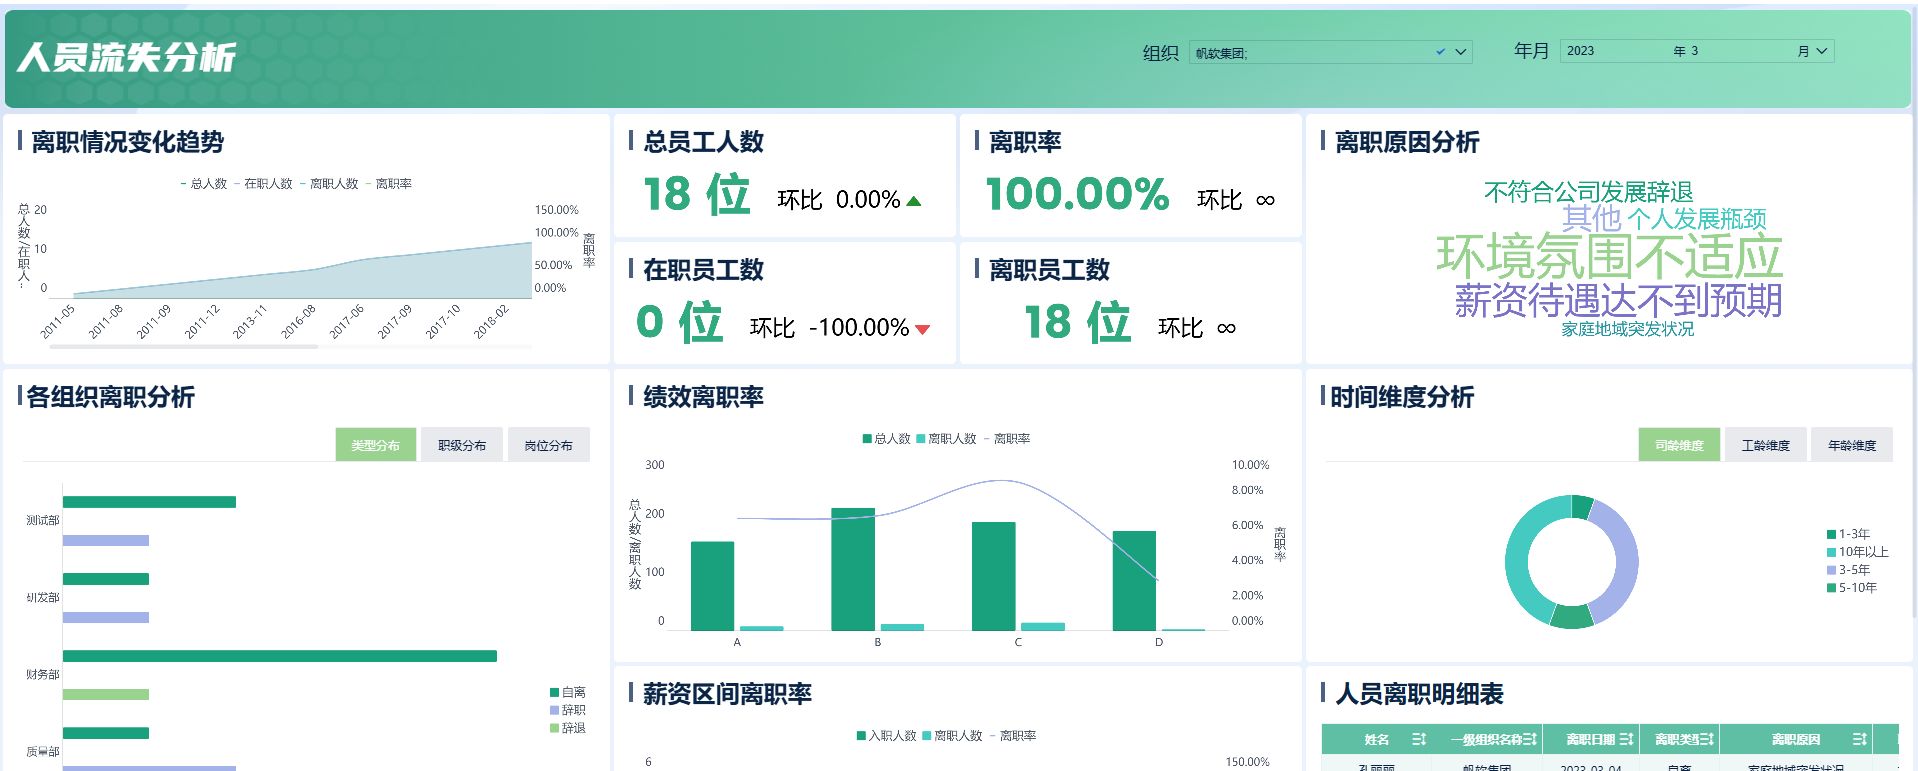Click the 总员工人数 value 18 位
This screenshot has width=1918, height=771.
coord(697,194)
